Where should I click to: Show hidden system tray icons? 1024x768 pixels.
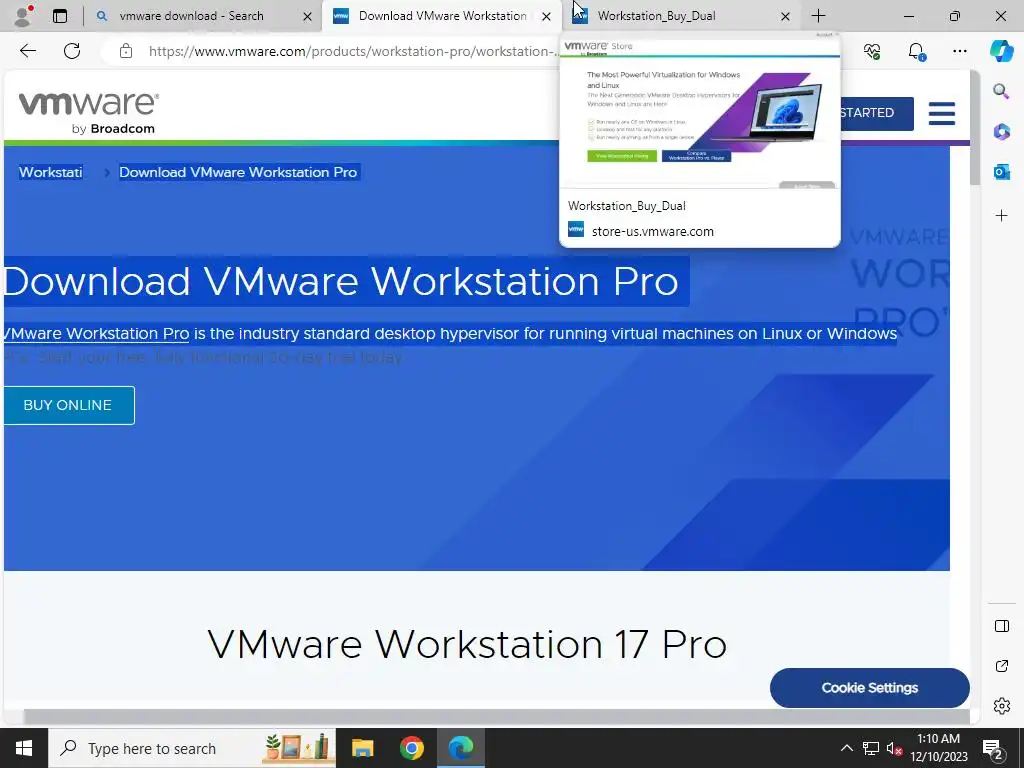point(846,748)
